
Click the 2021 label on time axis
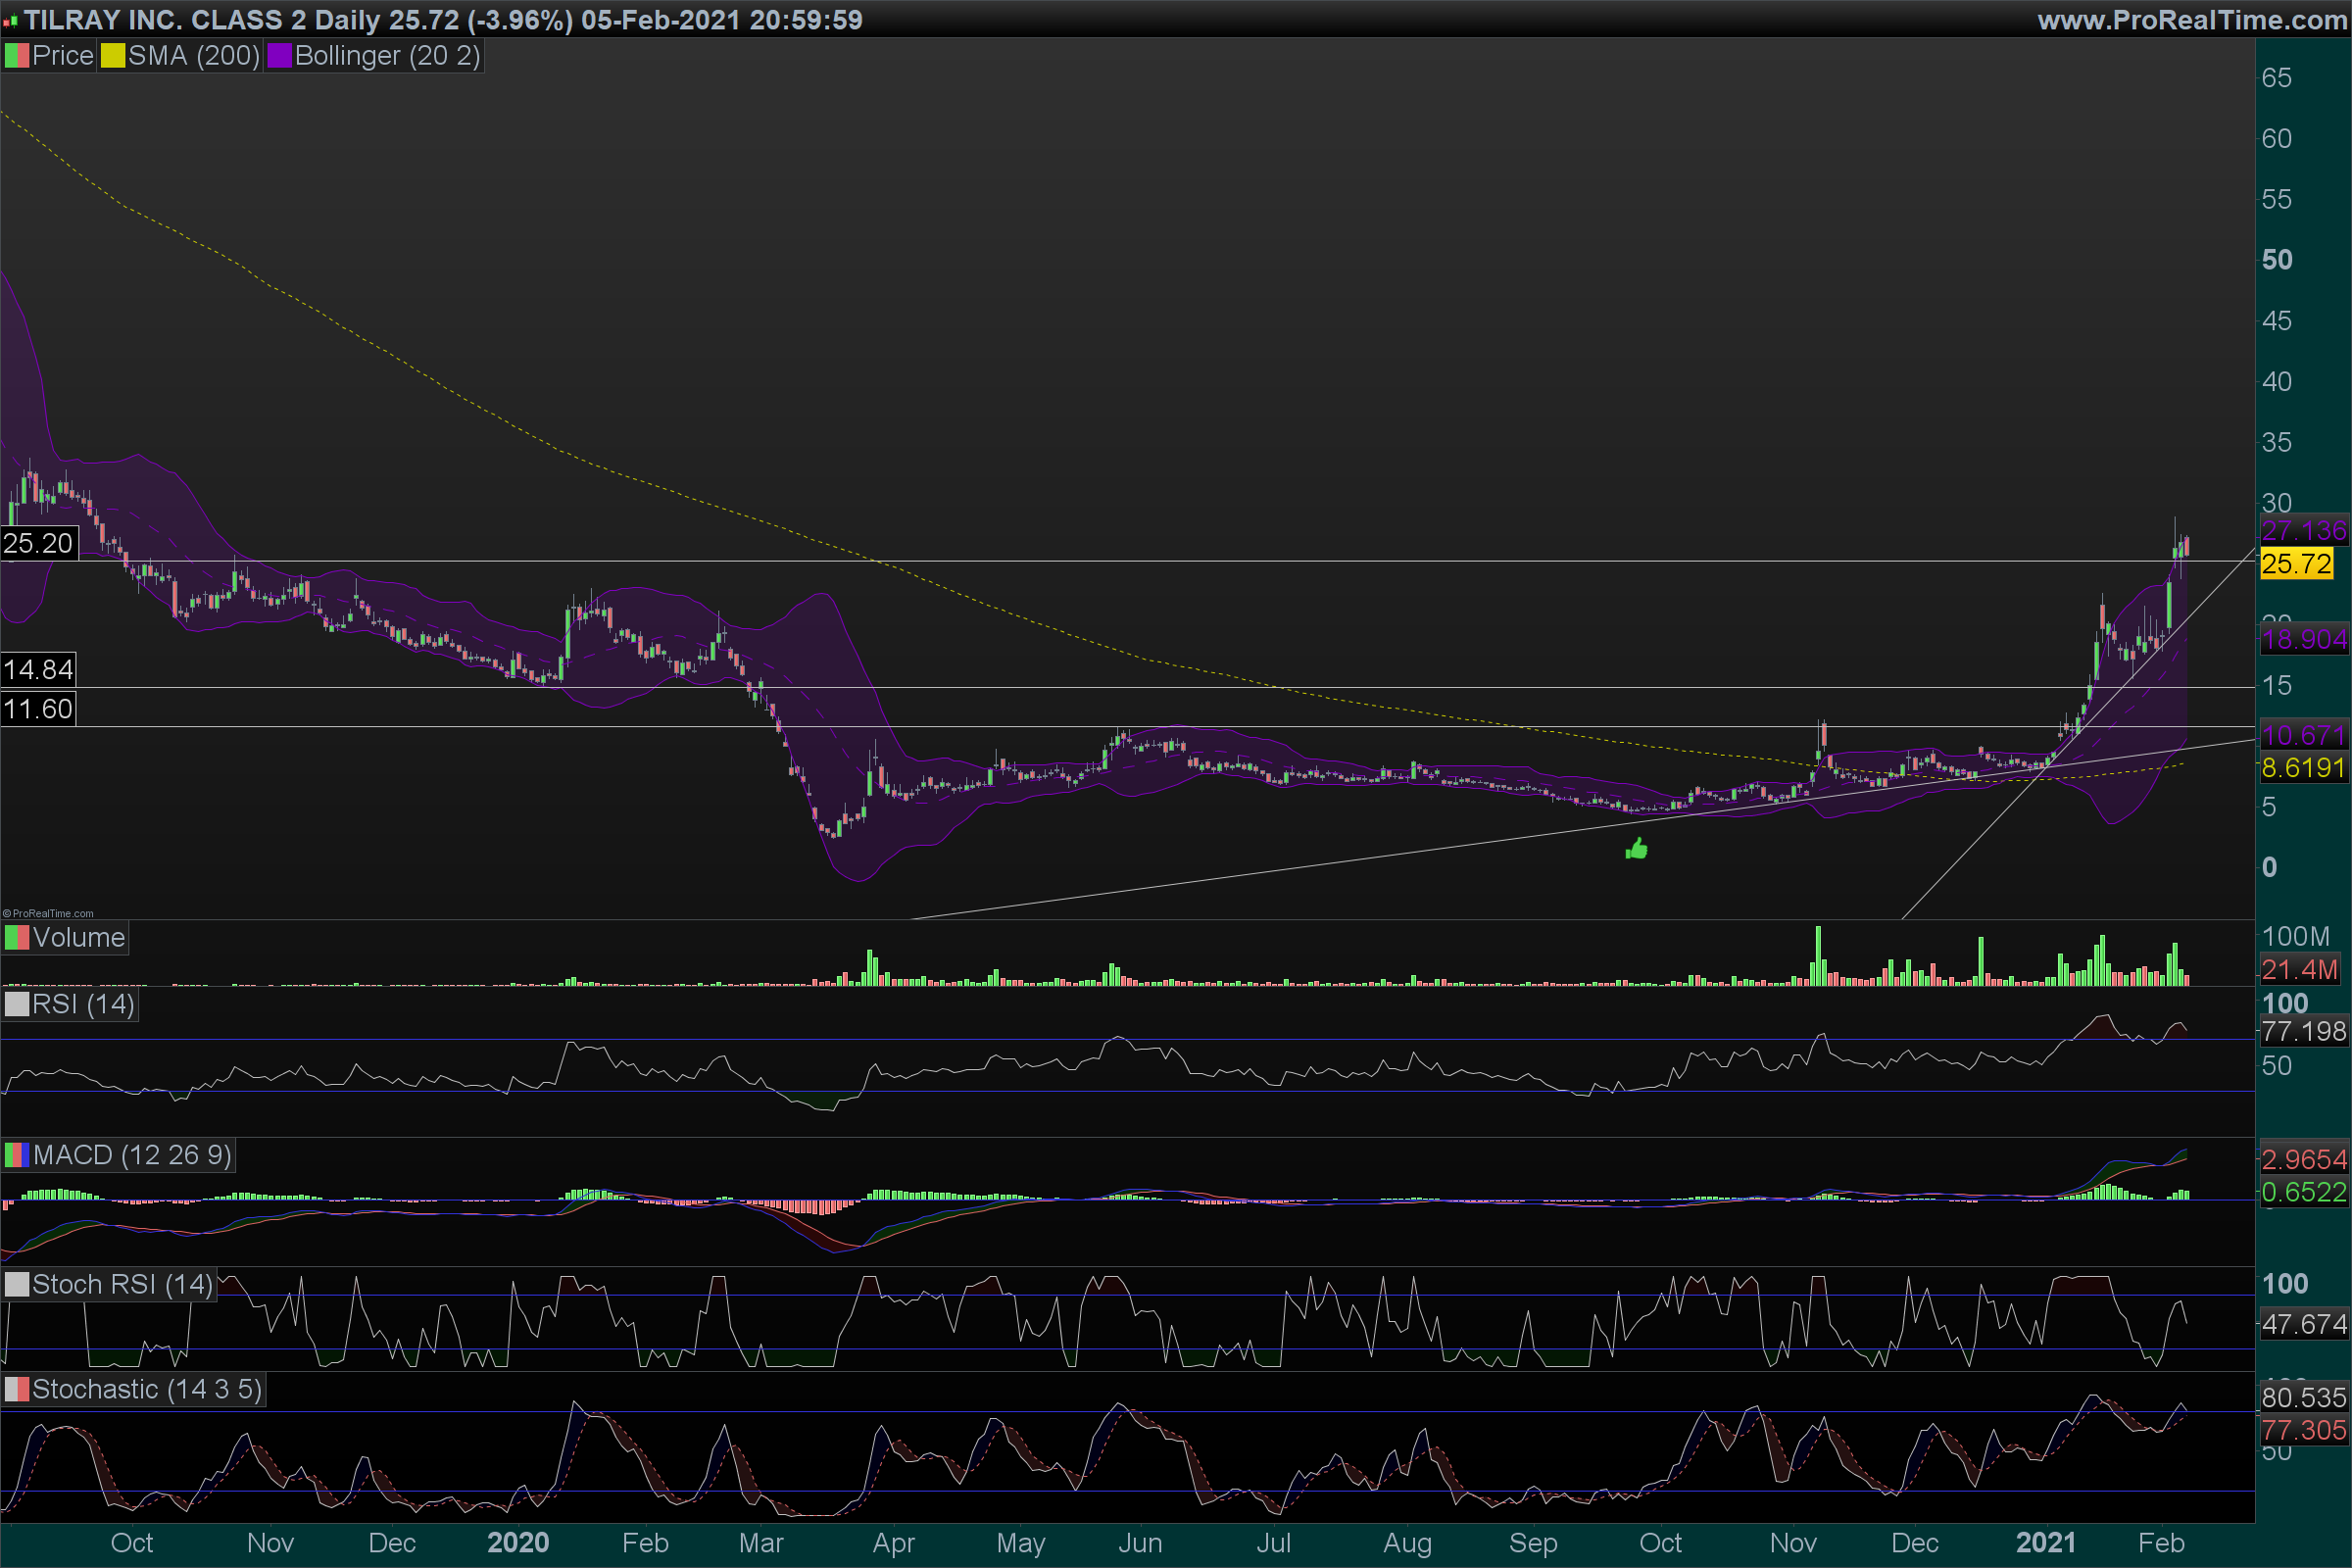[x=2045, y=1543]
